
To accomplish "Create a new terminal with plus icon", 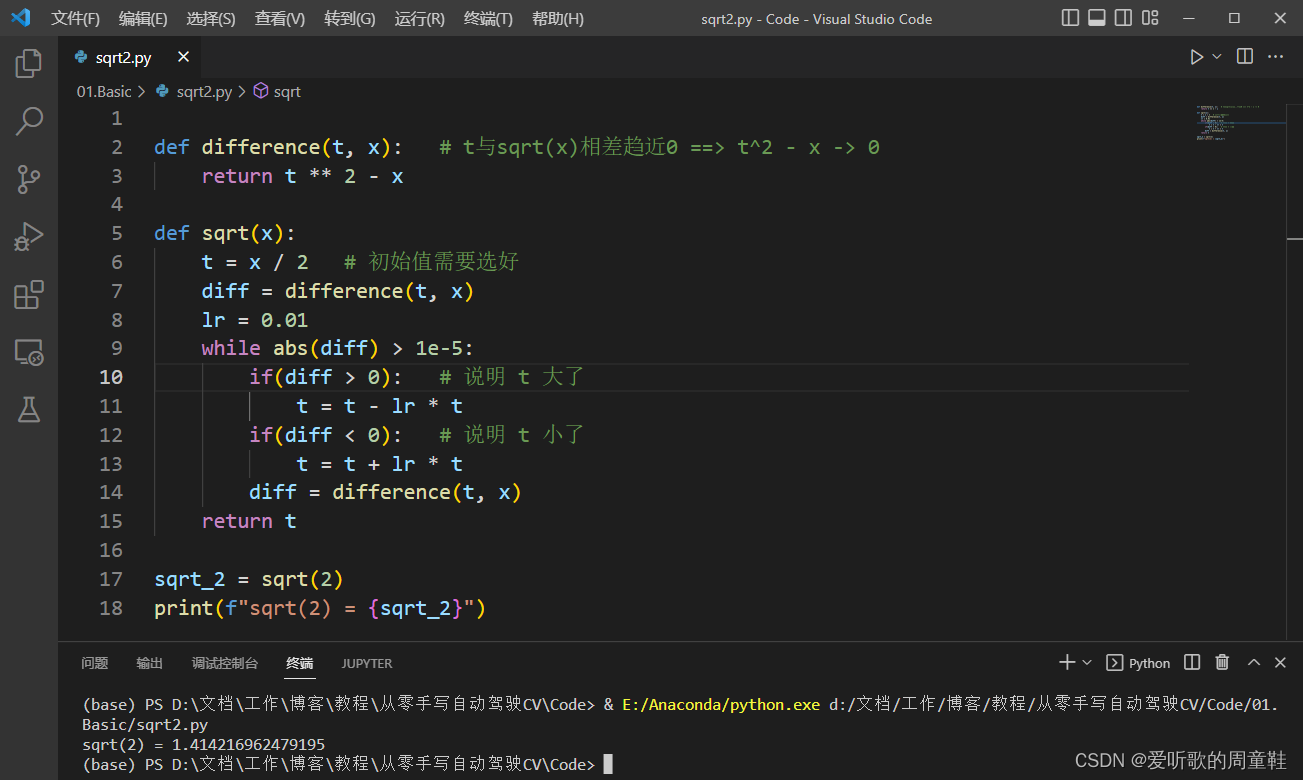I will tap(1067, 662).
